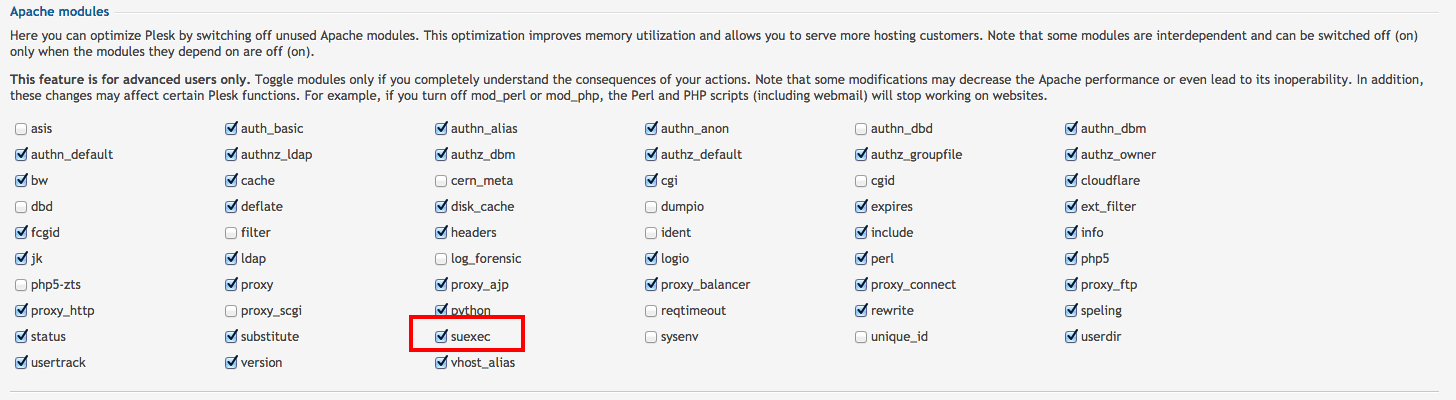Check the dumpio module box

pos(652,207)
